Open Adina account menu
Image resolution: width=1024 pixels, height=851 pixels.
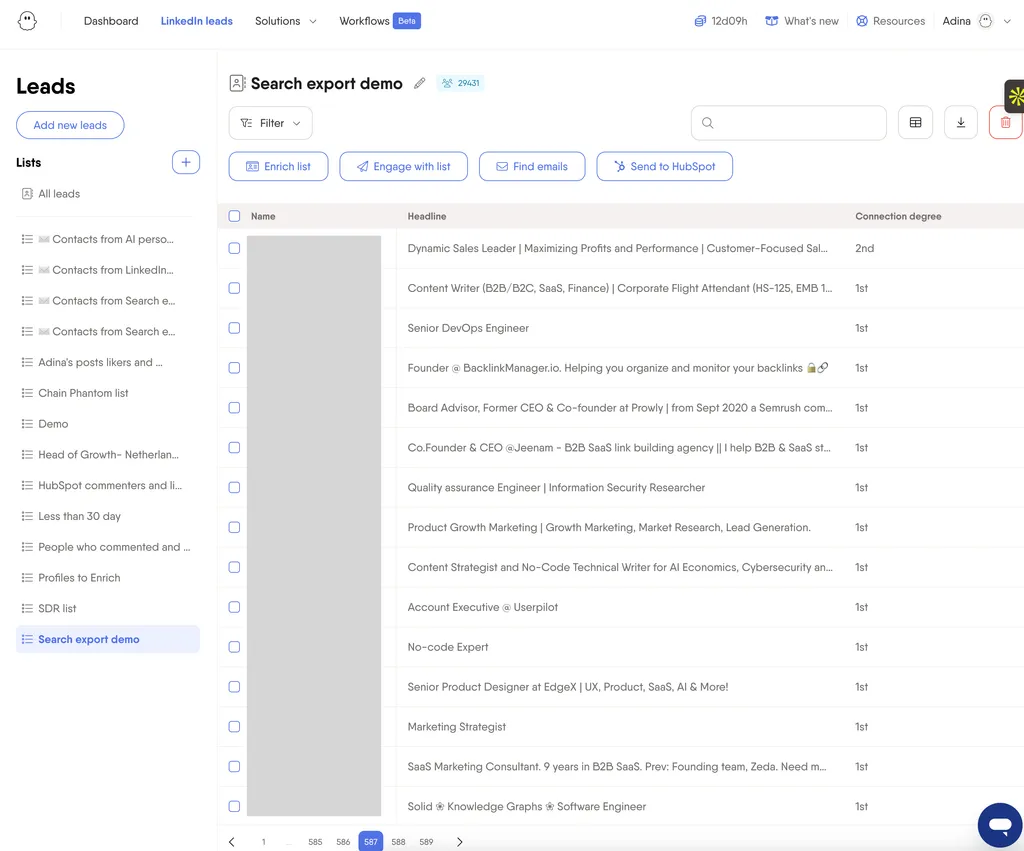968,21
